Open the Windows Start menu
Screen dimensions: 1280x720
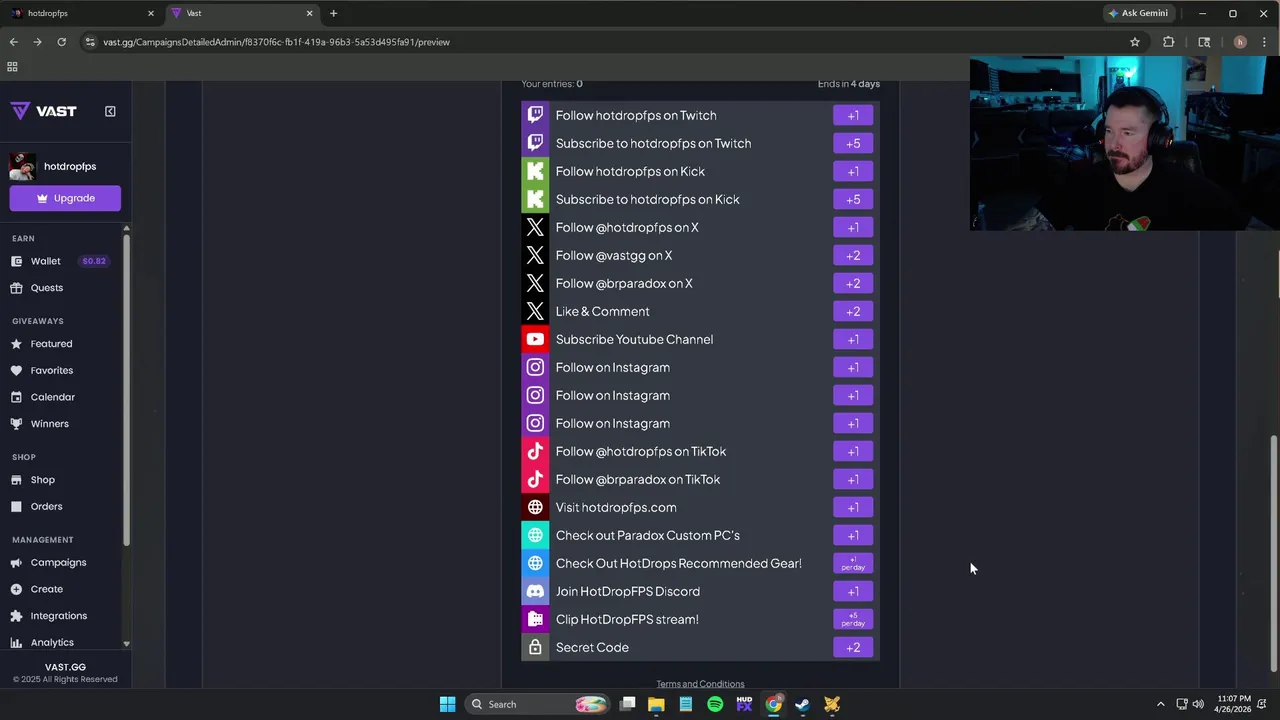447,704
